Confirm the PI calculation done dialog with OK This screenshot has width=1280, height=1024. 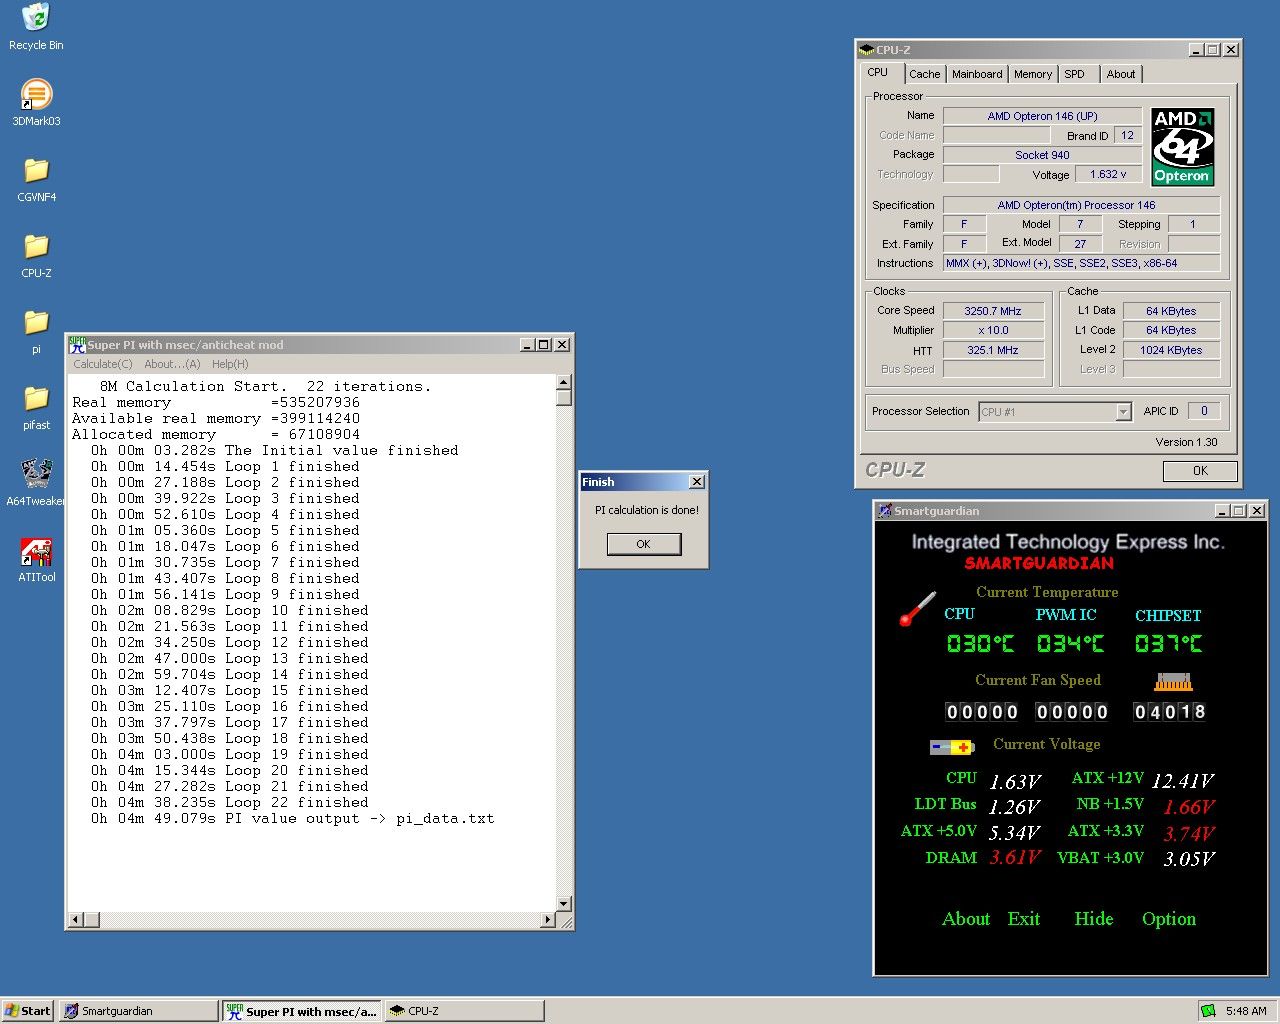pos(643,544)
